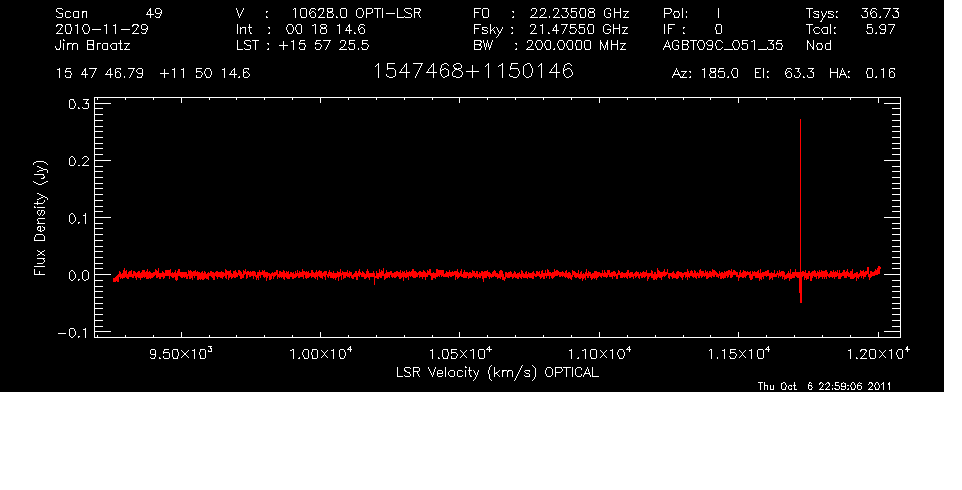Image resolution: width=962 pixels, height=490 pixels.
Task: Click the timestamp Thu Oct 6 22:59:06 2011
Action: (825, 386)
